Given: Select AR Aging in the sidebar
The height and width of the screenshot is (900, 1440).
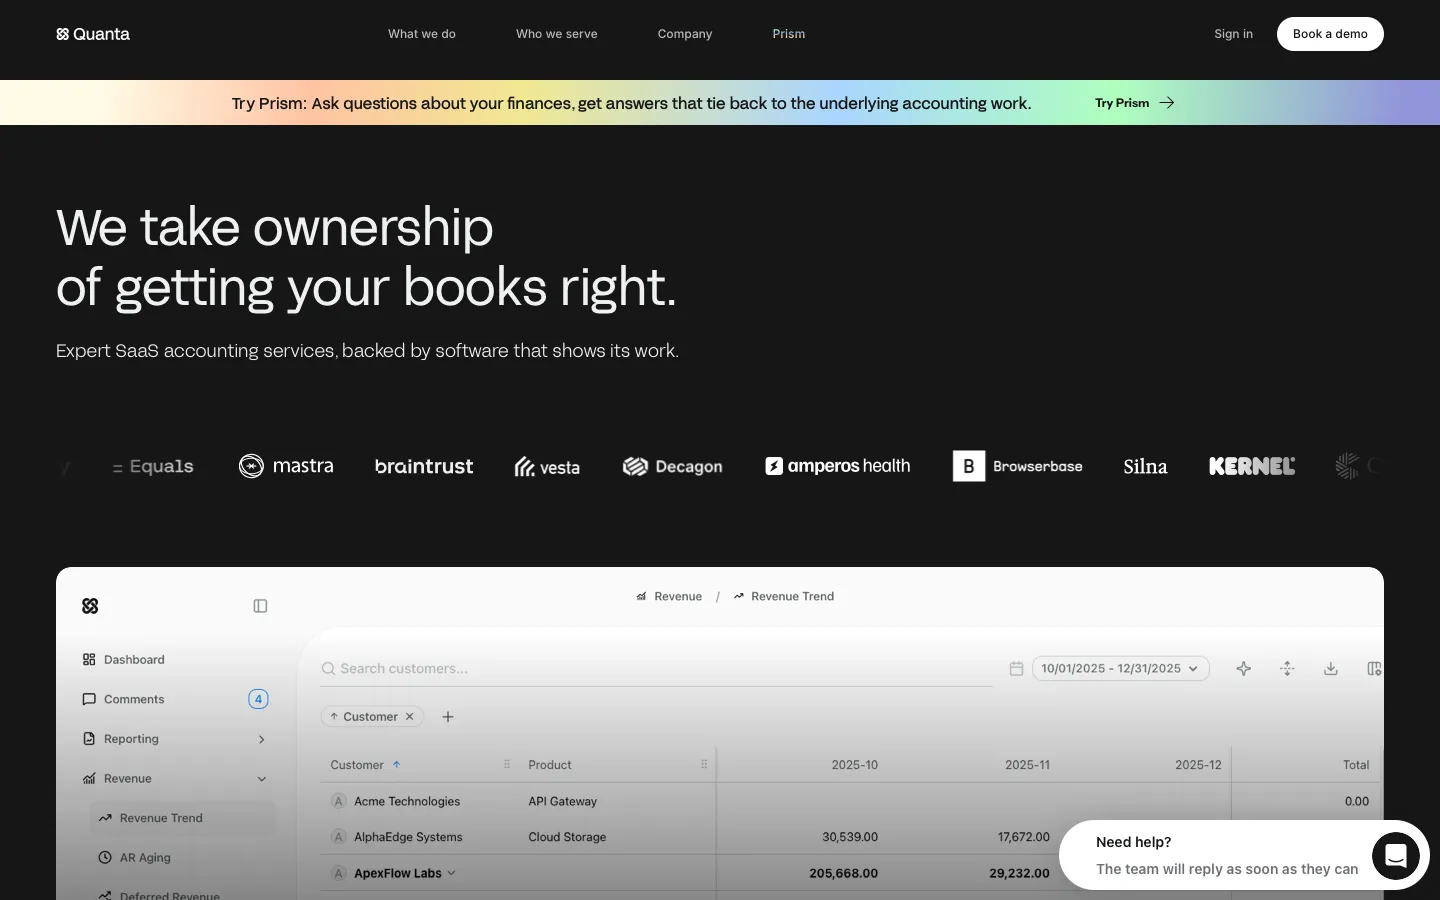Looking at the screenshot, I should pyautogui.click(x=145, y=858).
